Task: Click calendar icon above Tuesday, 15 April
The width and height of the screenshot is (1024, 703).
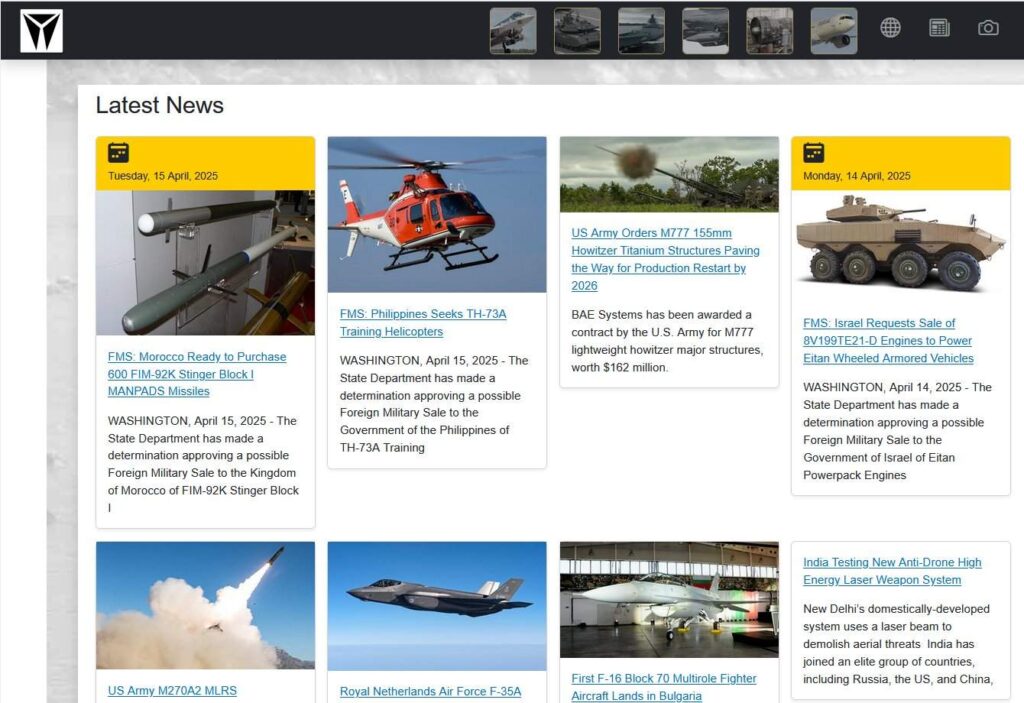Action: pos(118,152)
